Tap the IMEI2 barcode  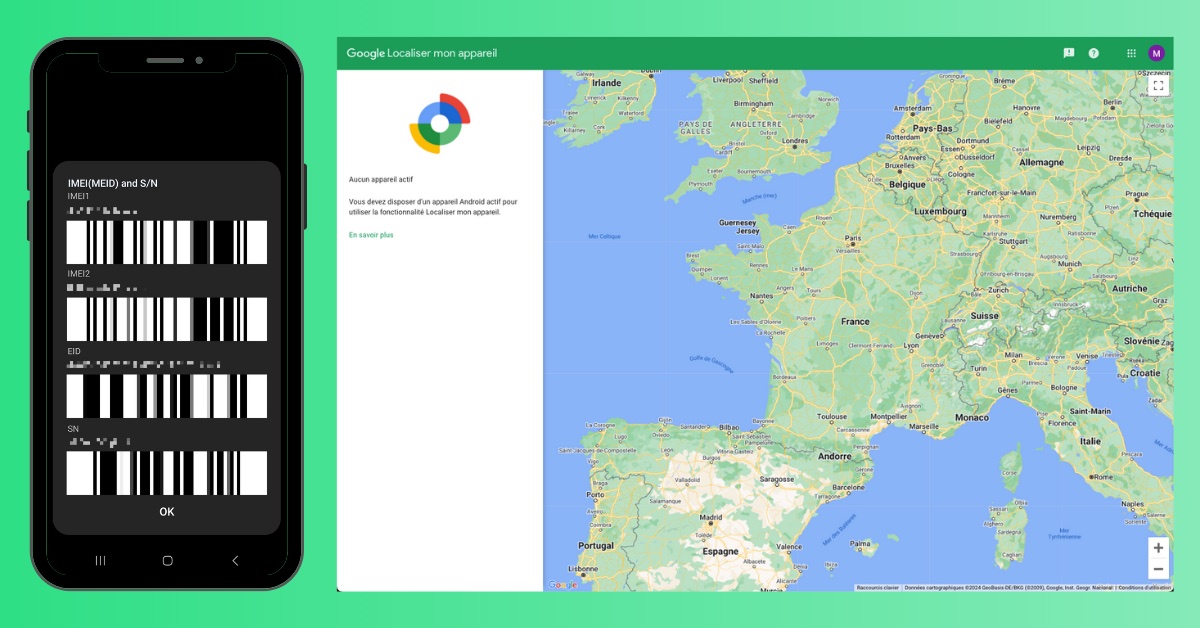tap(167, 319)
